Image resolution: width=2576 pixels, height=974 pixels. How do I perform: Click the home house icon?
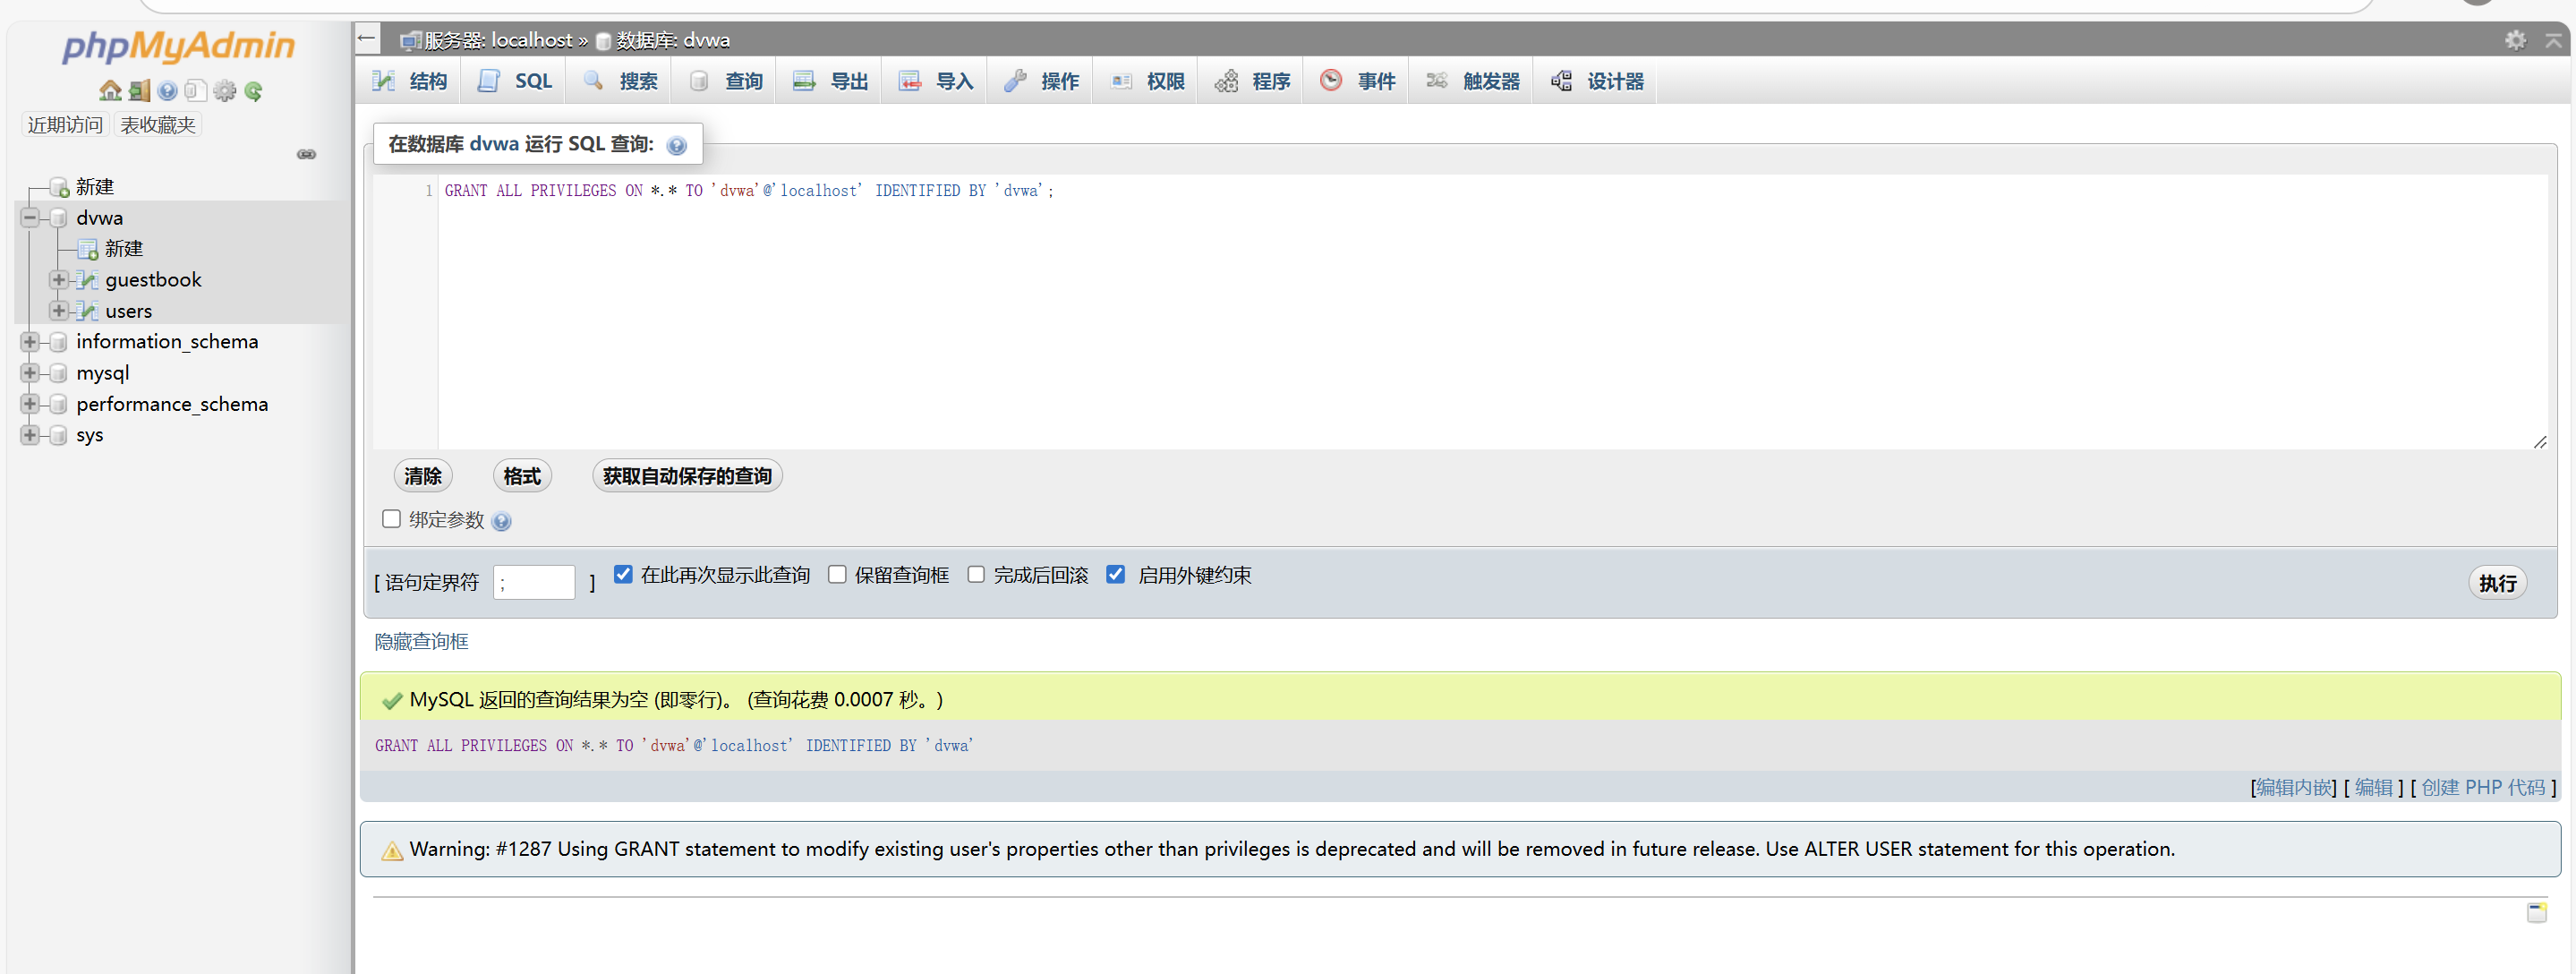click(x=110, y=91)
